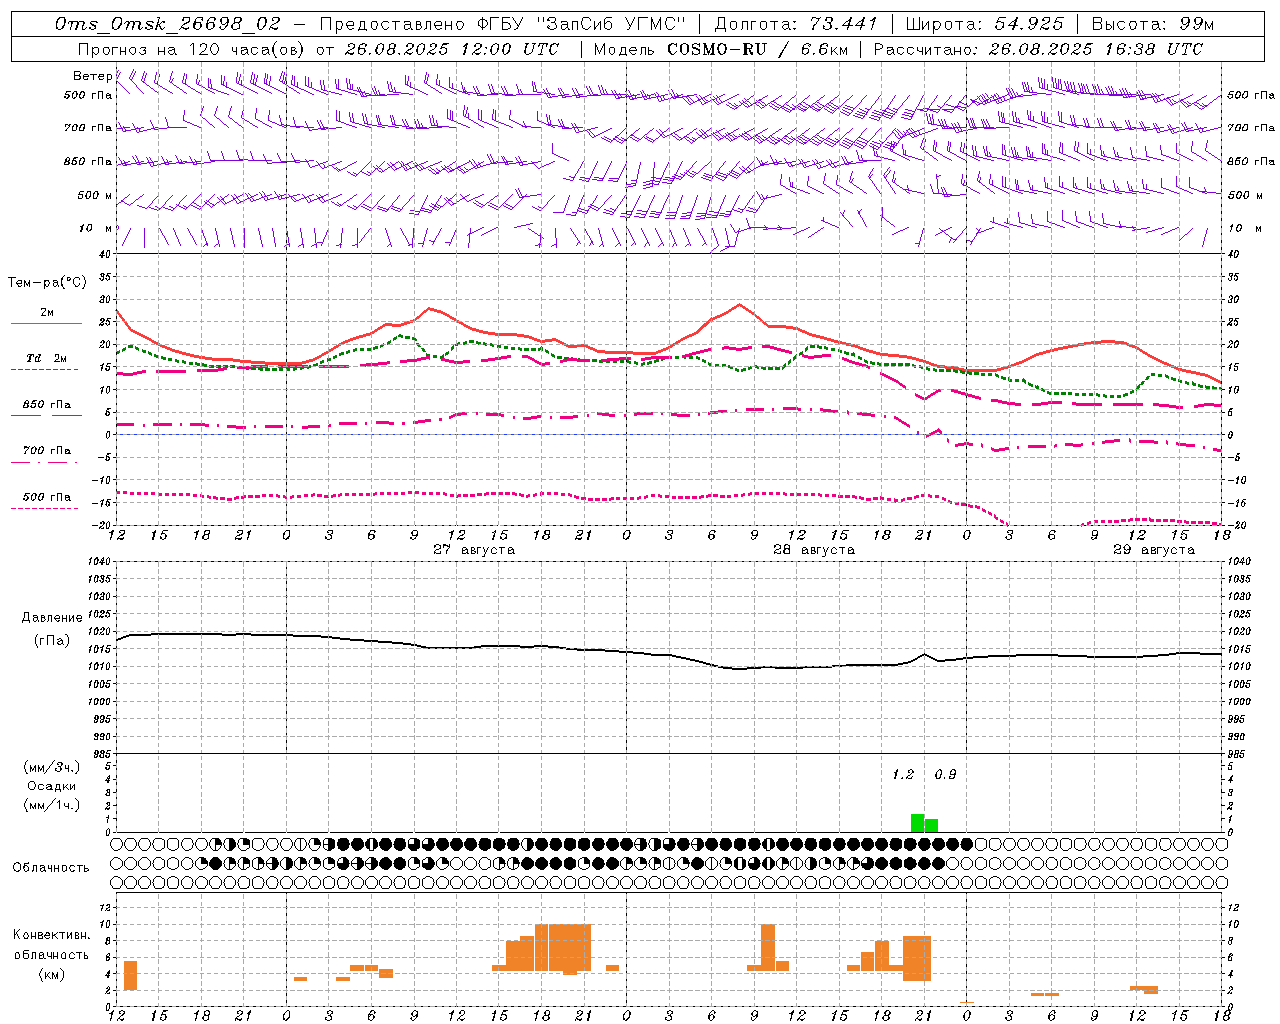Click the 0.9 precipitation amount value
The width and height of the screenshot is (1280, 1024).
(x=945, y=774)
